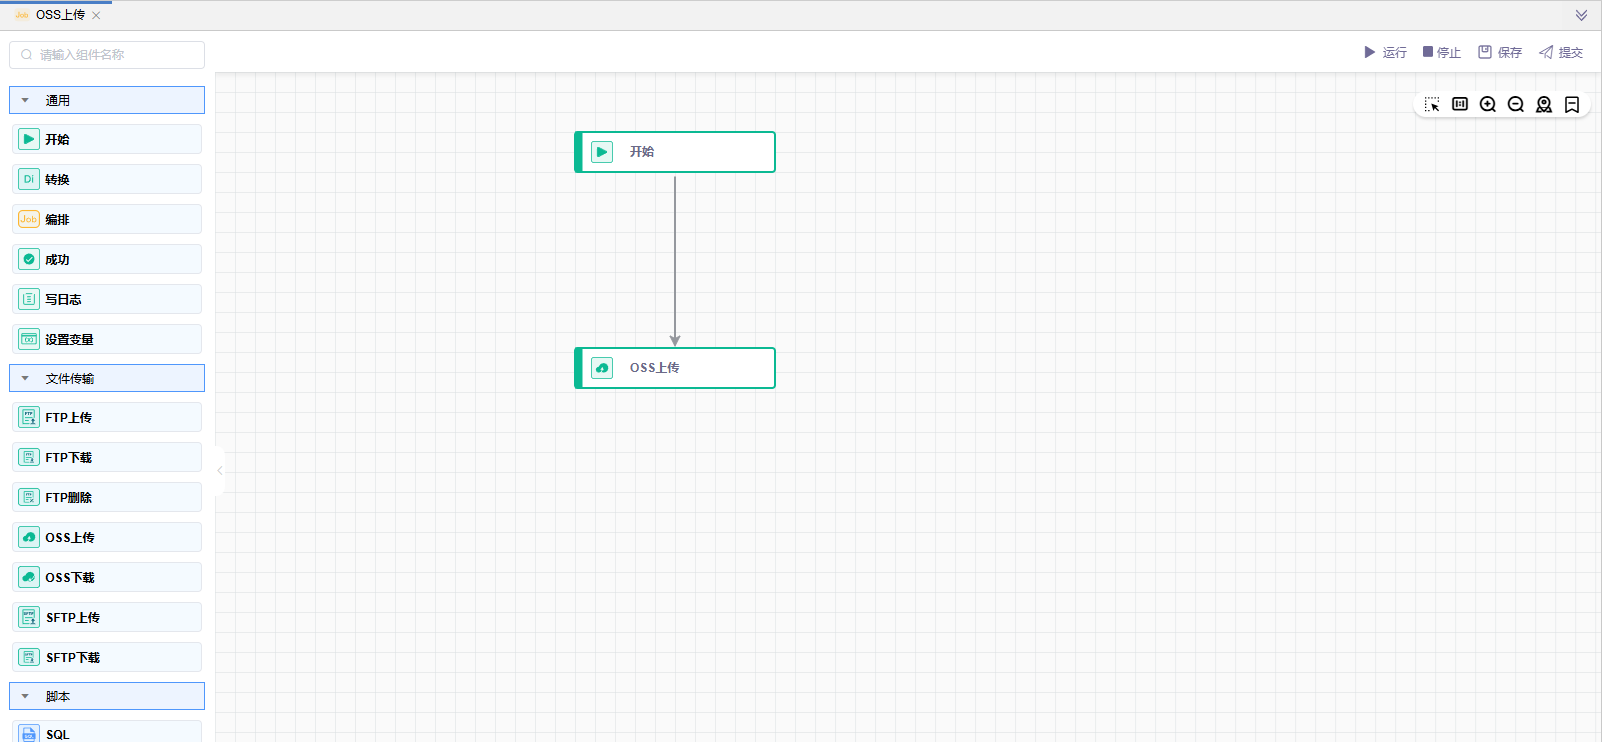Select the 开始 component icon in sidebar
1602x742 pixels.
coord(29,140)
